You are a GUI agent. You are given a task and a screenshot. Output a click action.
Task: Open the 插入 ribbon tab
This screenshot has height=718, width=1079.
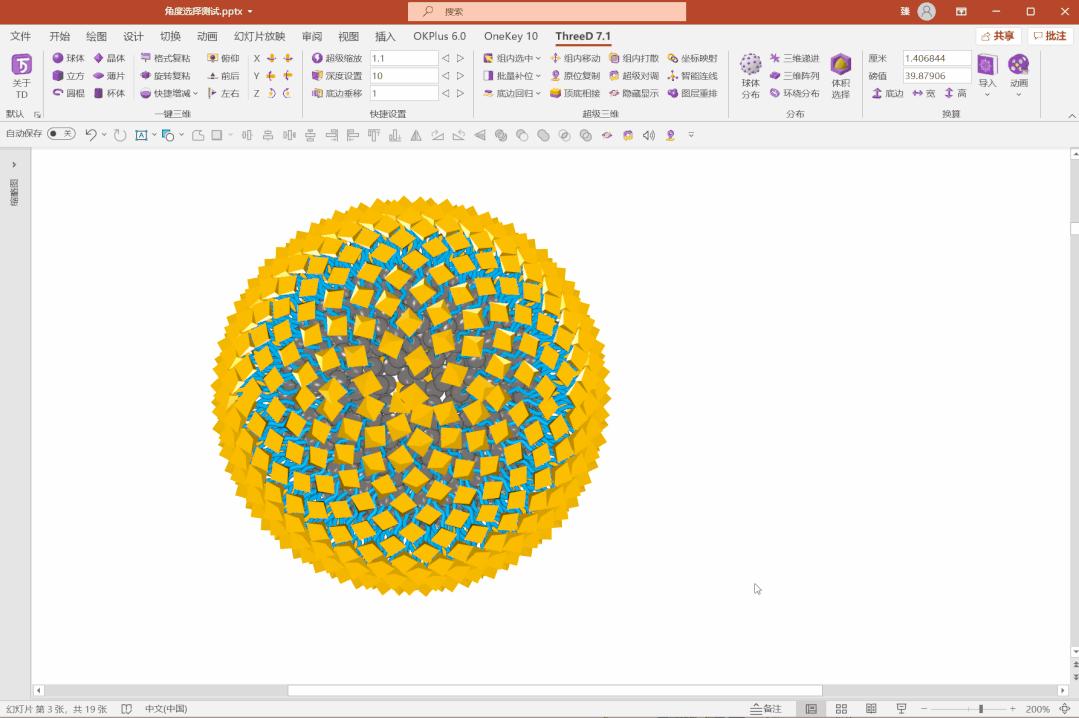(385, 36)
